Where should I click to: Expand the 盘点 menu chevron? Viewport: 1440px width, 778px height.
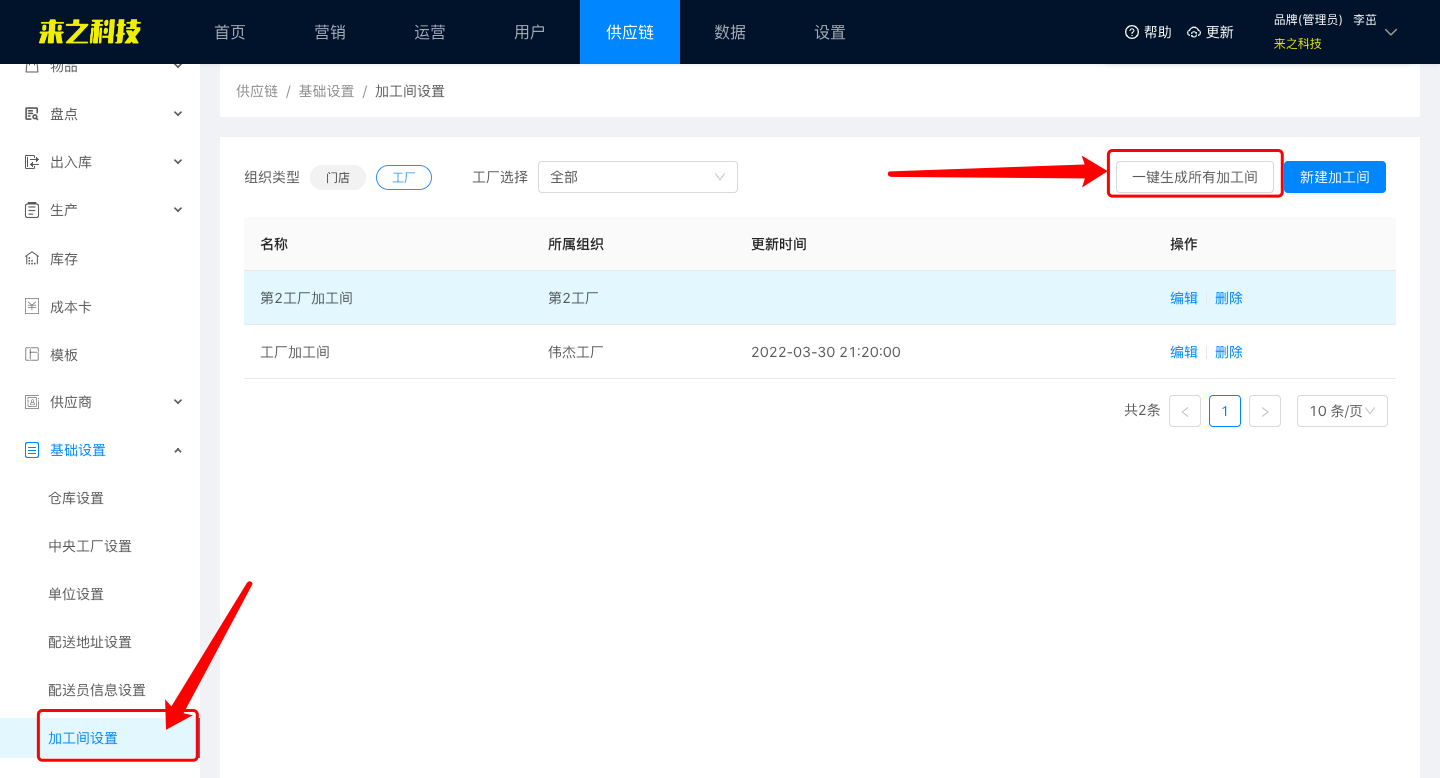[178, 114]
